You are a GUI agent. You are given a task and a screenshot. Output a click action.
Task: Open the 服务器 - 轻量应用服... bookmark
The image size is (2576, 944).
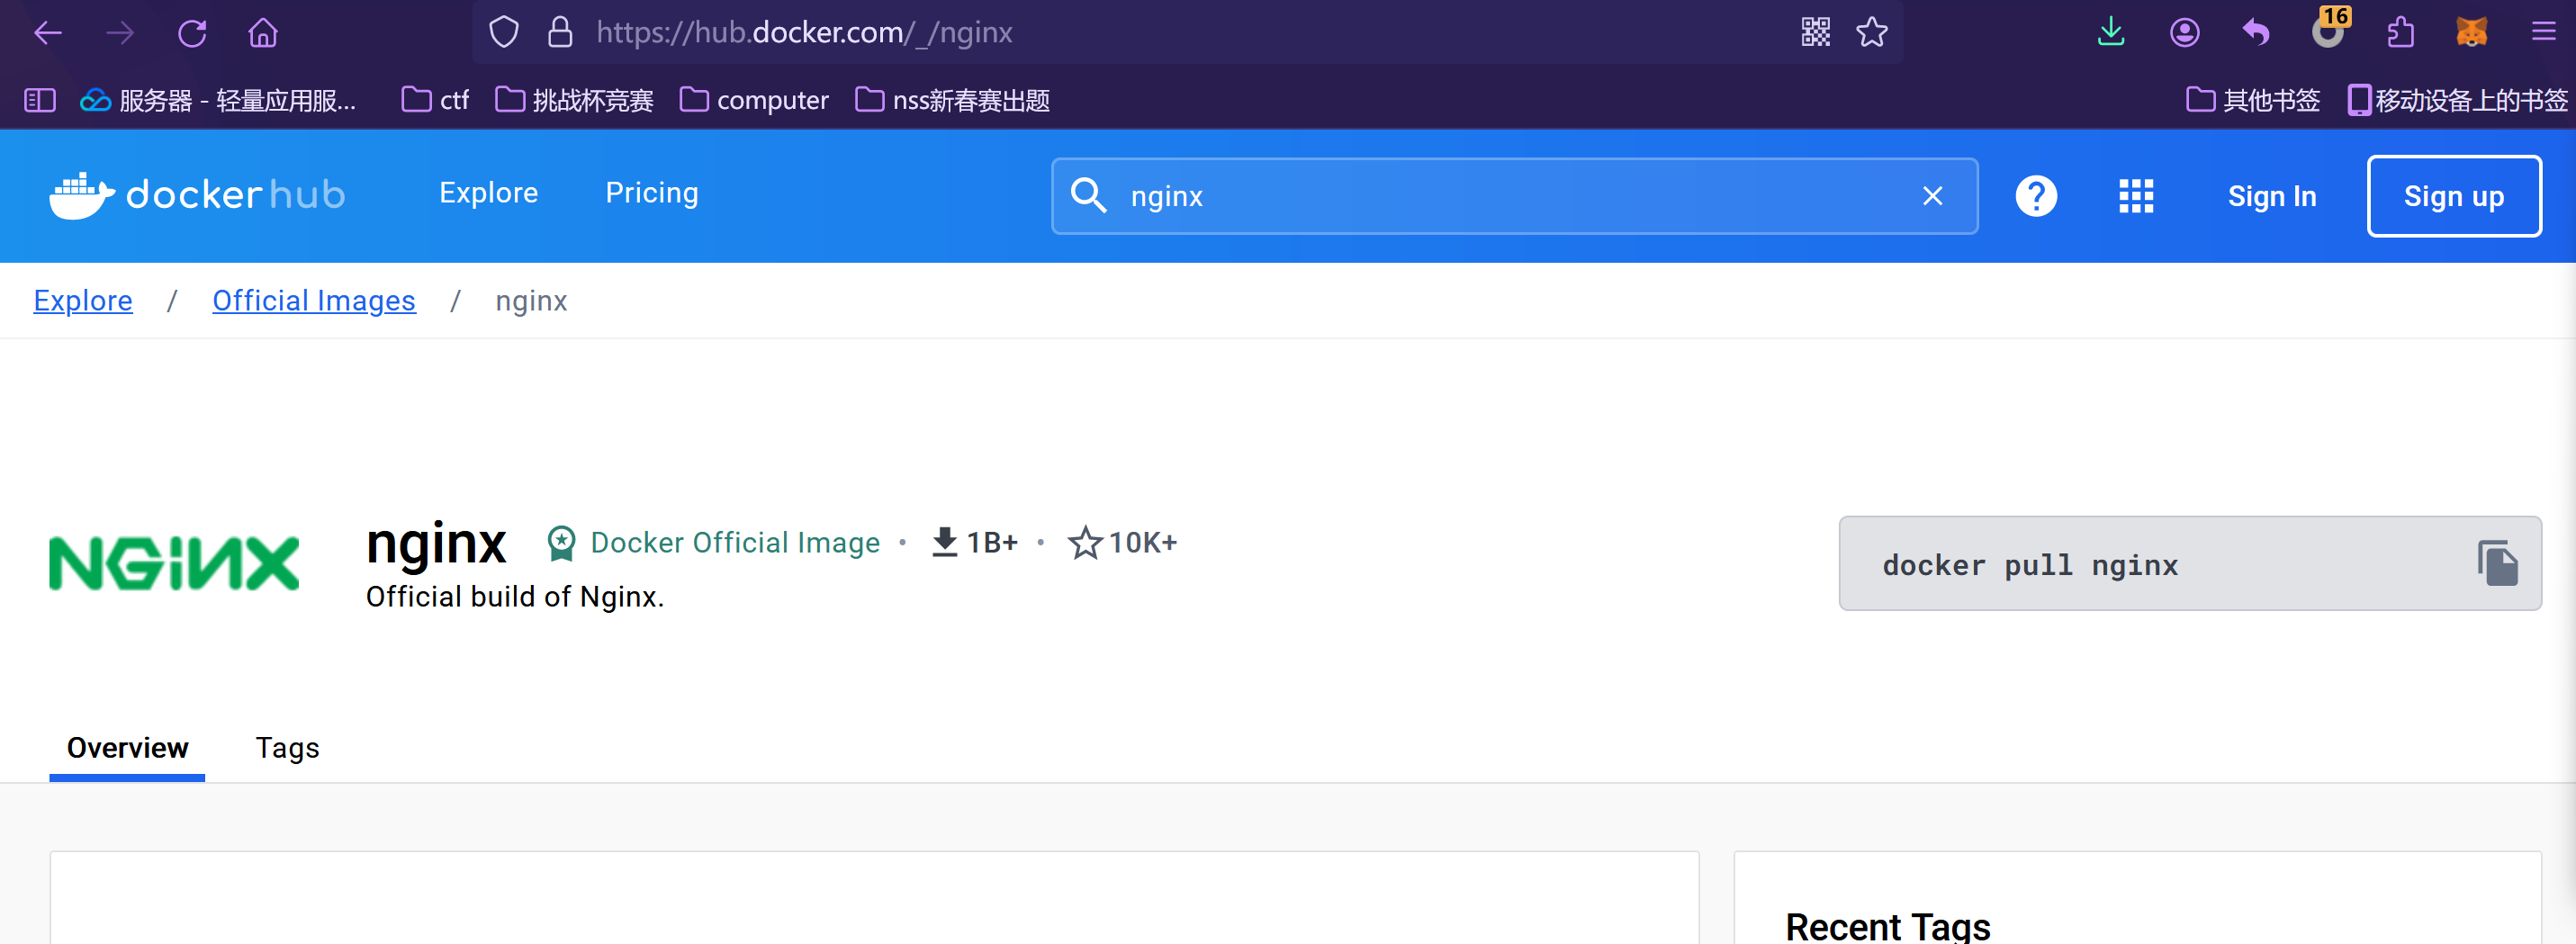click(218, 100)
